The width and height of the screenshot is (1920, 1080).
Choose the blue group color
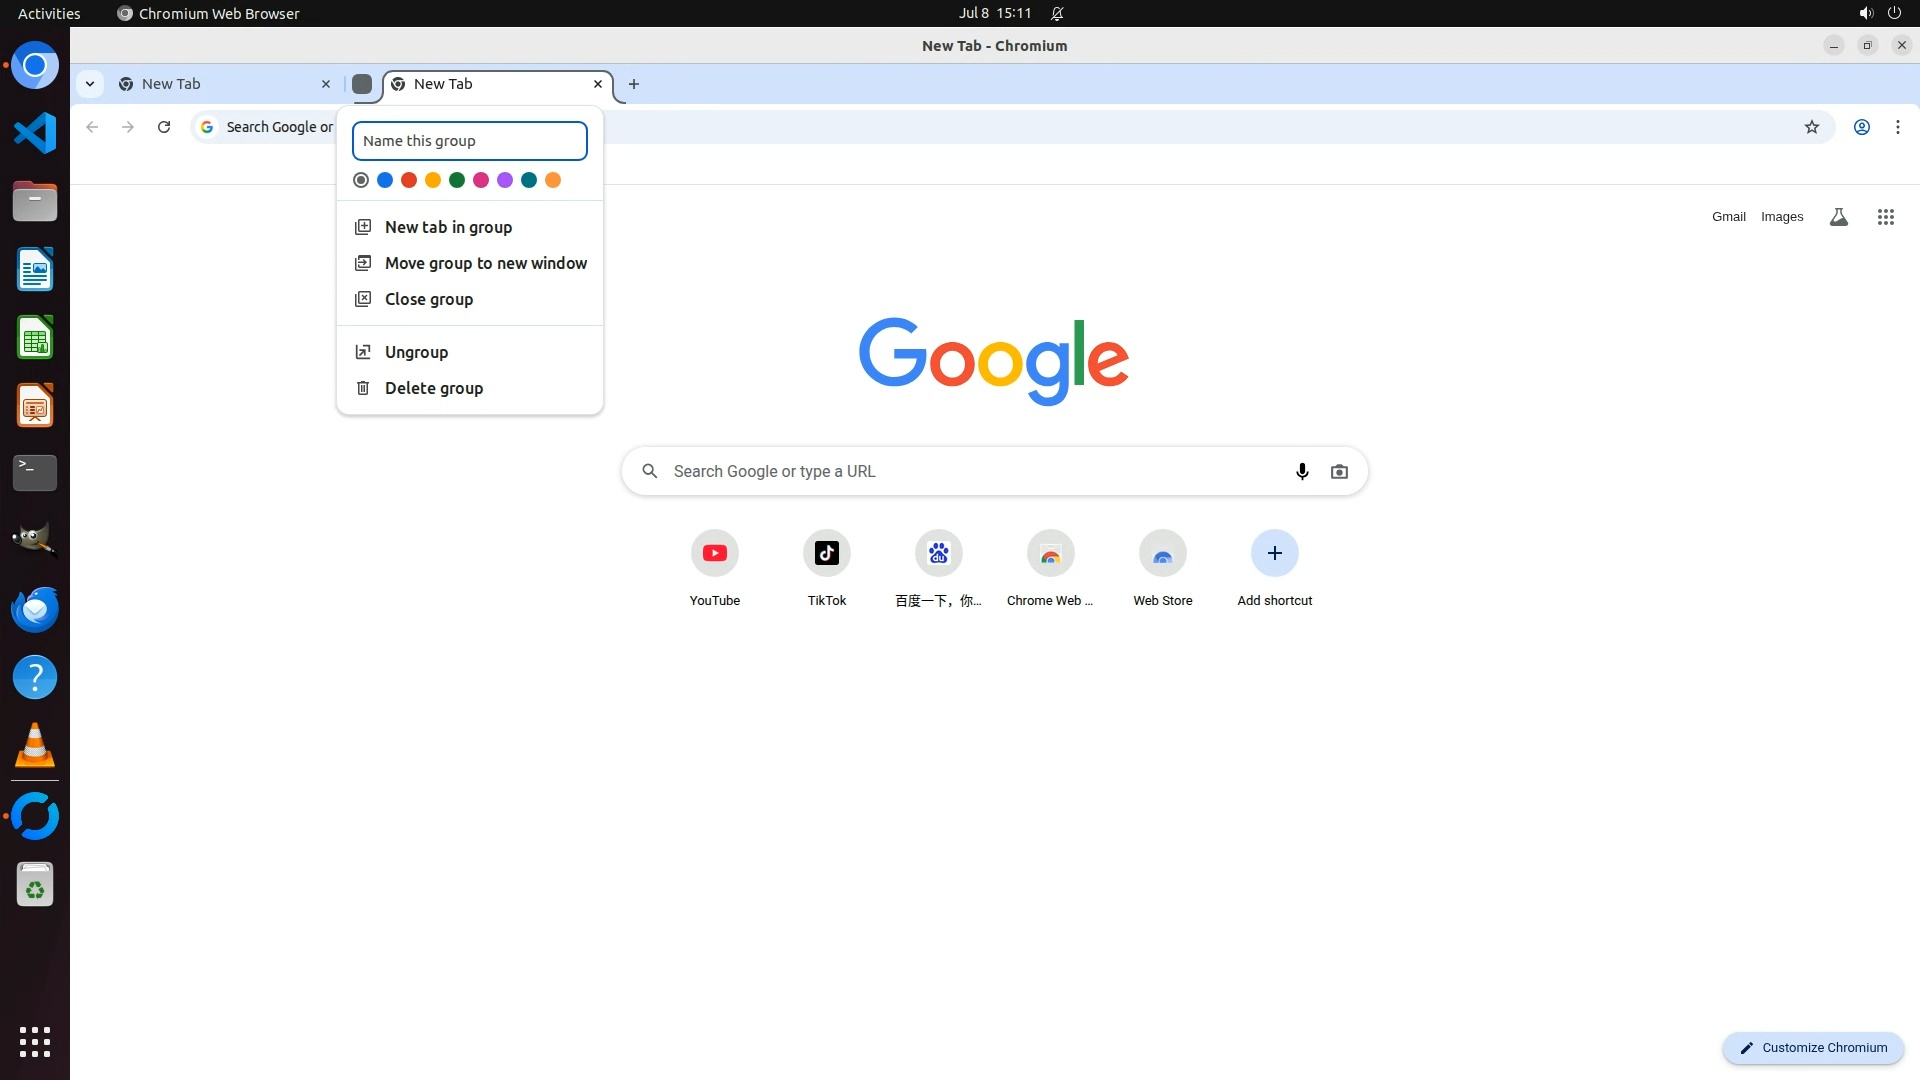[385, 180]
